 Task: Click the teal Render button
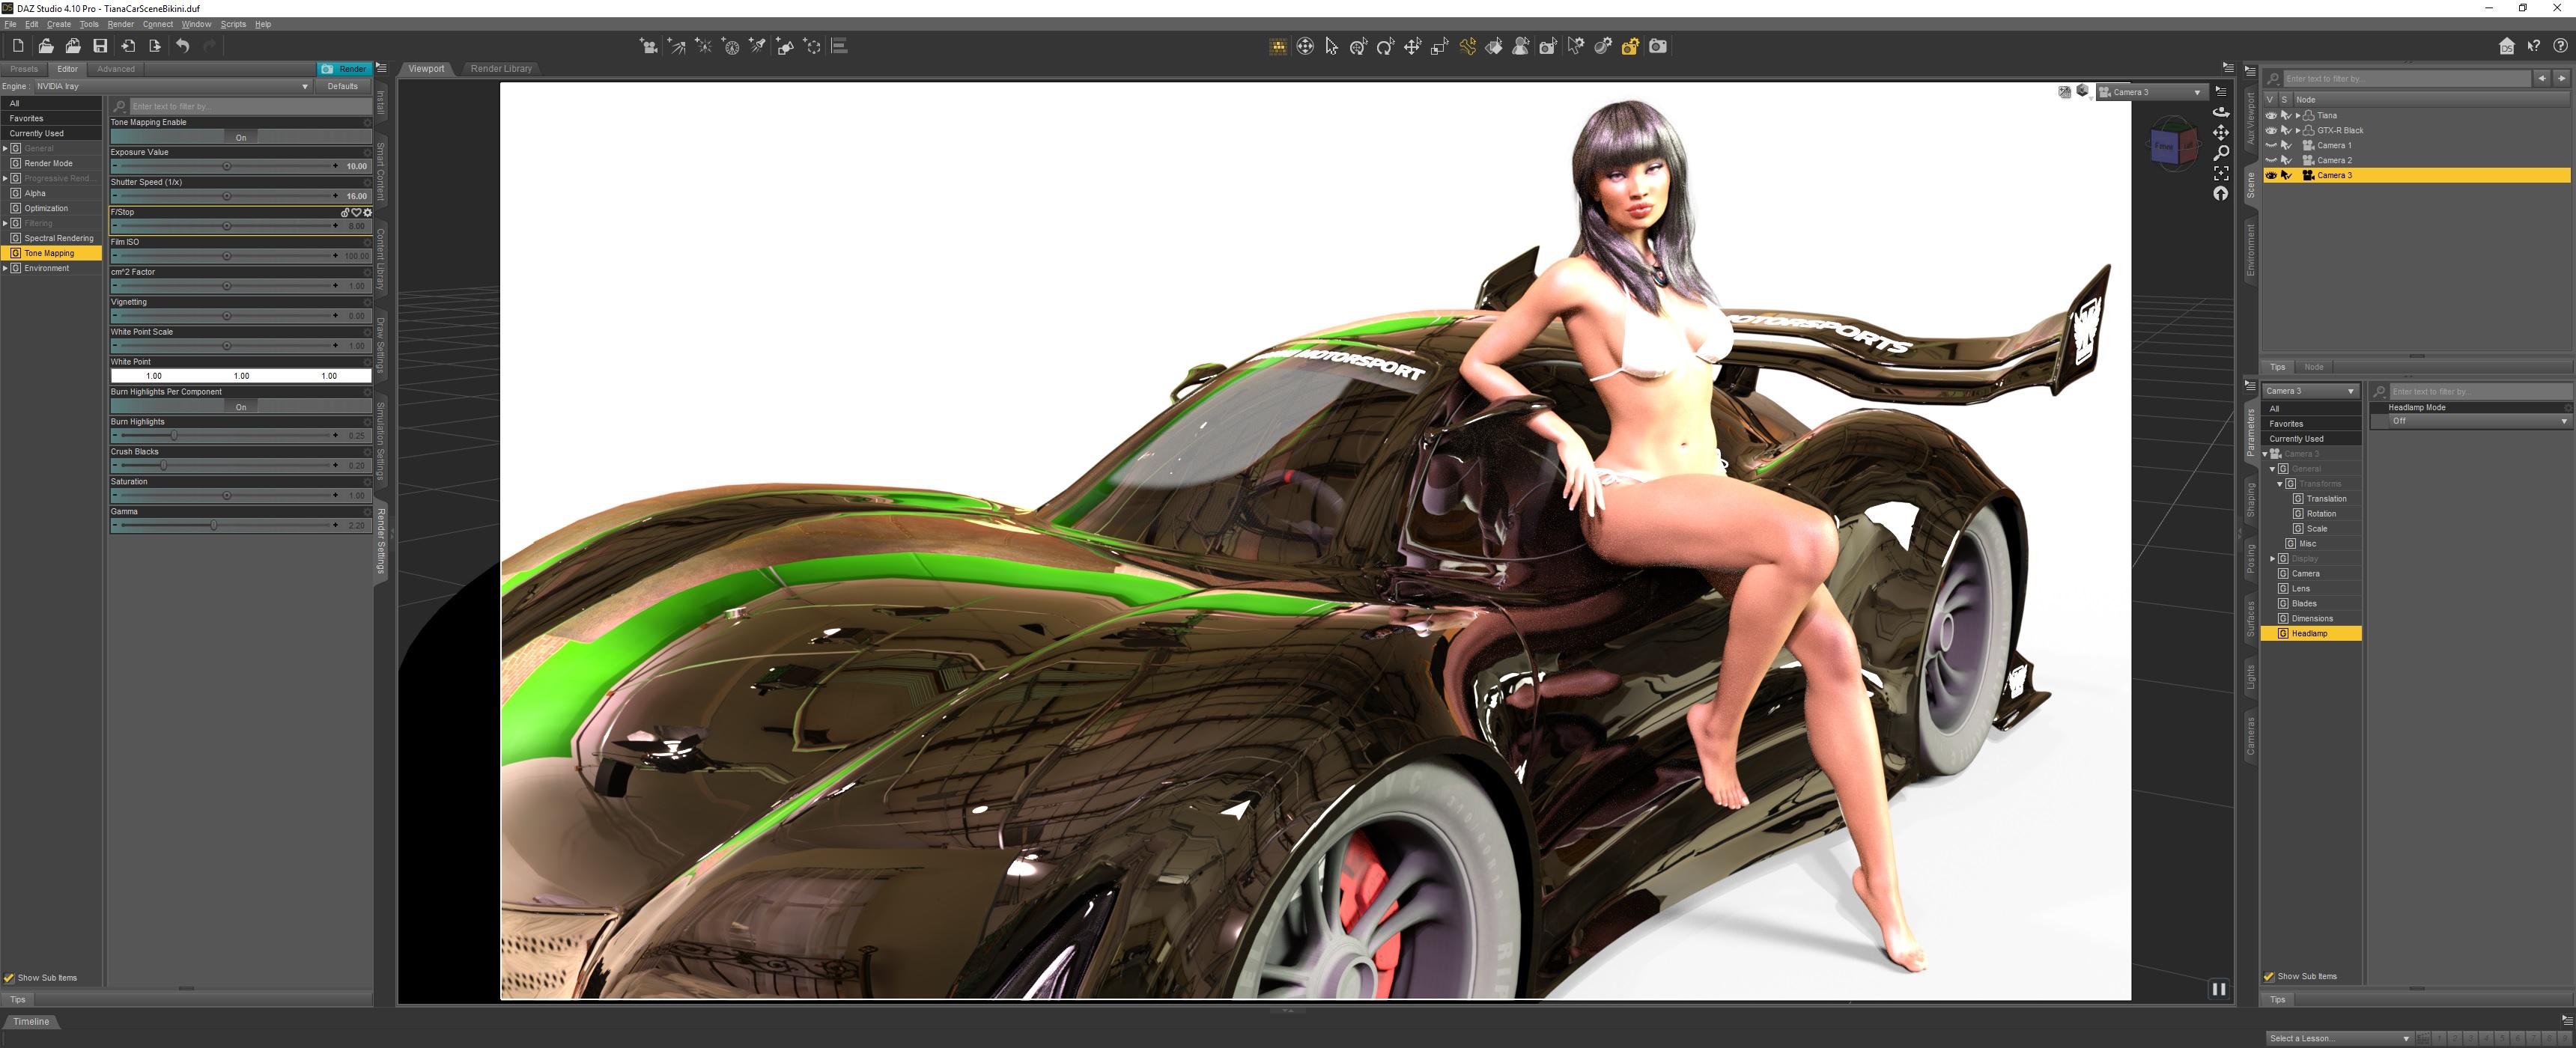click(344, 69)
